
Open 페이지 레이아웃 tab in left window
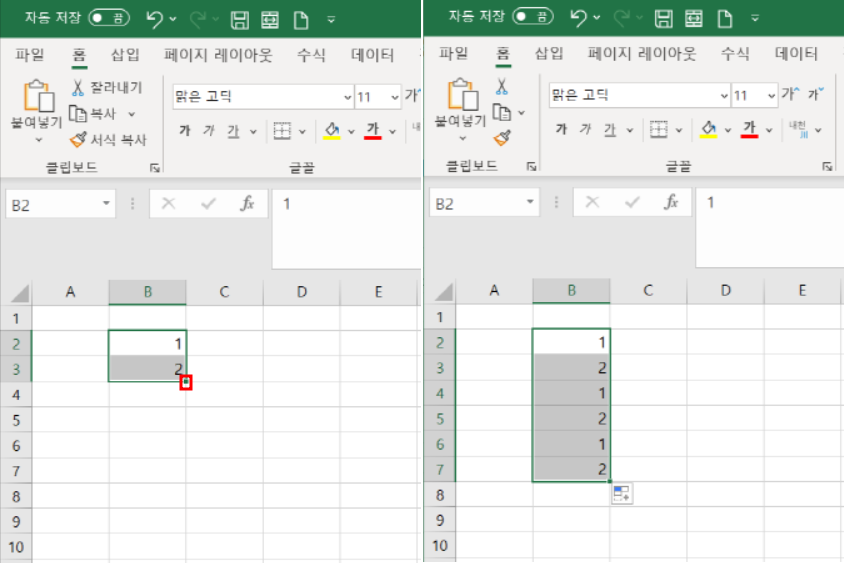tap(218, 55)
